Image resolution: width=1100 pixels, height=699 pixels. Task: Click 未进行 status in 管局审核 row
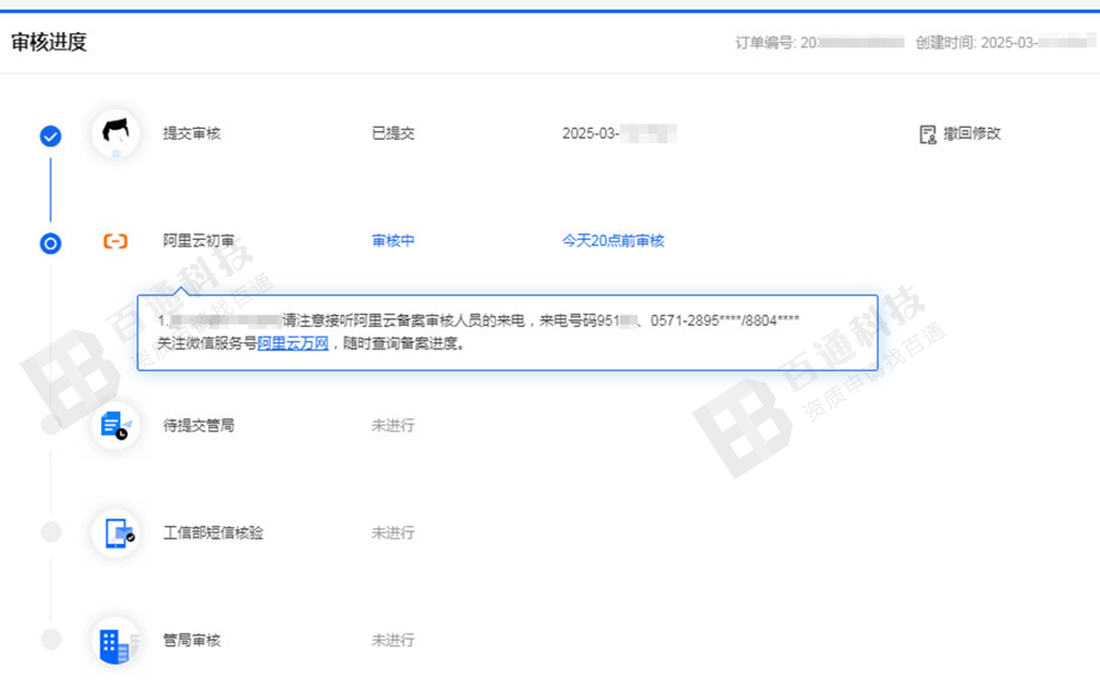click(x=393, y=640)
